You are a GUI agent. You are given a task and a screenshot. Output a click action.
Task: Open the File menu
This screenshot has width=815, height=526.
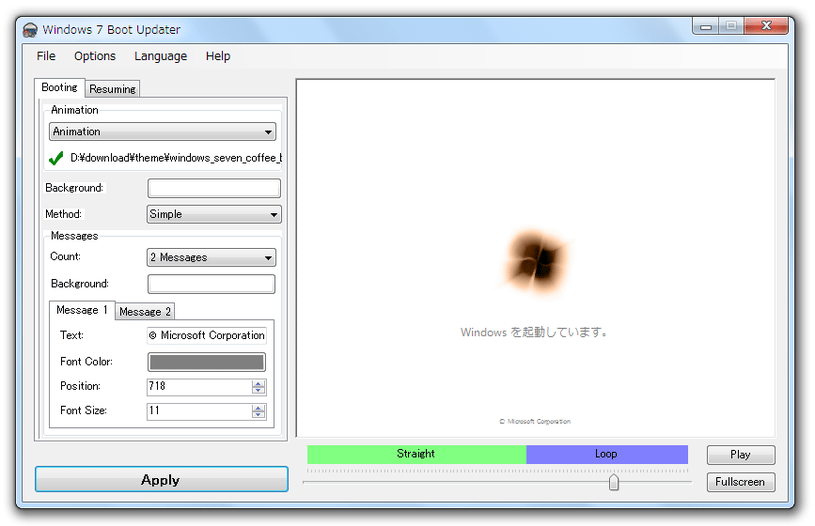click(46, 56)
